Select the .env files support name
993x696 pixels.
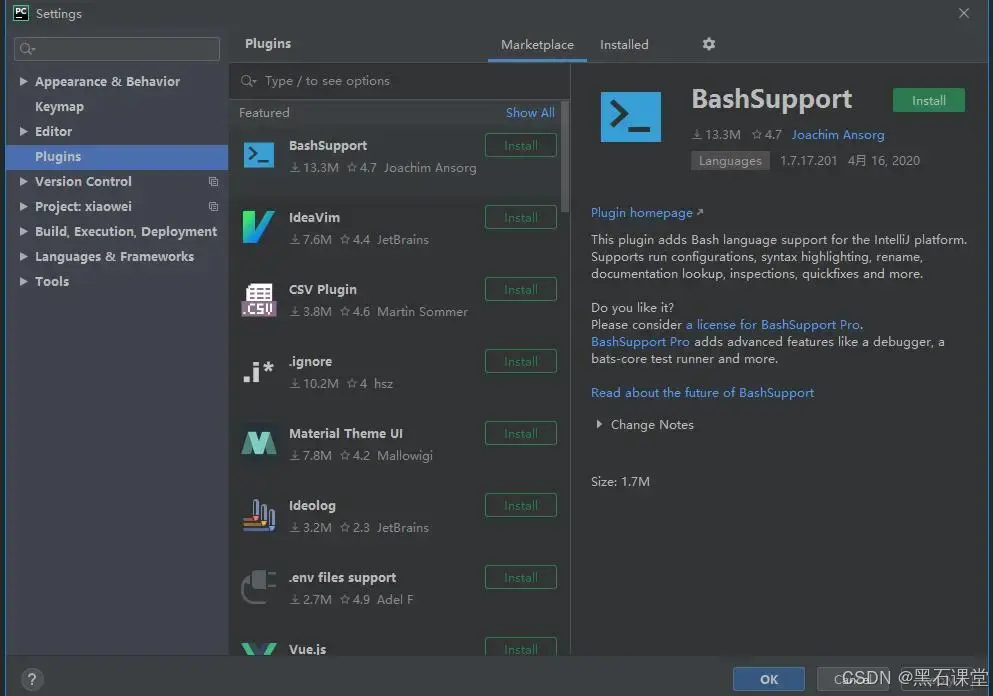(343, 578)
